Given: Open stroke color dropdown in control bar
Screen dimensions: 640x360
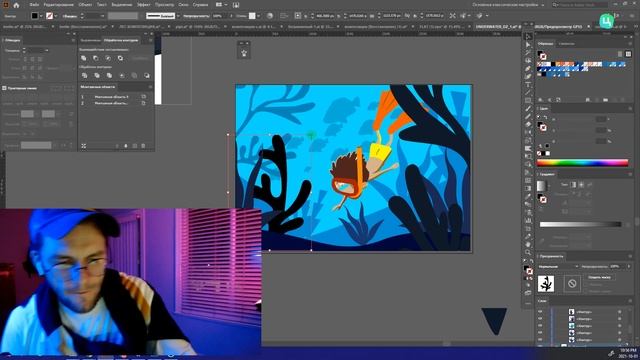Looking at the screenshot, I should click(x=56, y=16).
